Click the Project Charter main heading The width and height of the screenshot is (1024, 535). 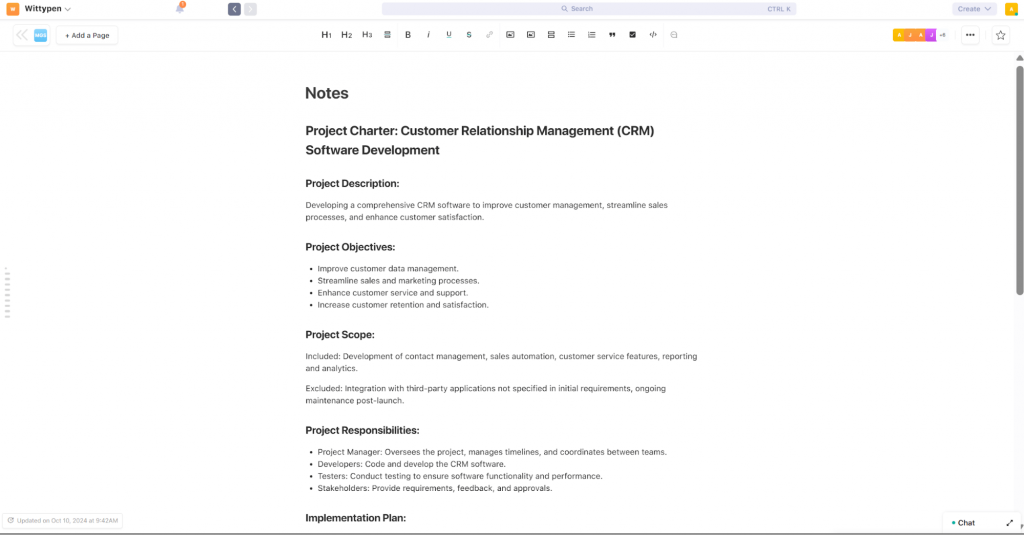point(479,140)
